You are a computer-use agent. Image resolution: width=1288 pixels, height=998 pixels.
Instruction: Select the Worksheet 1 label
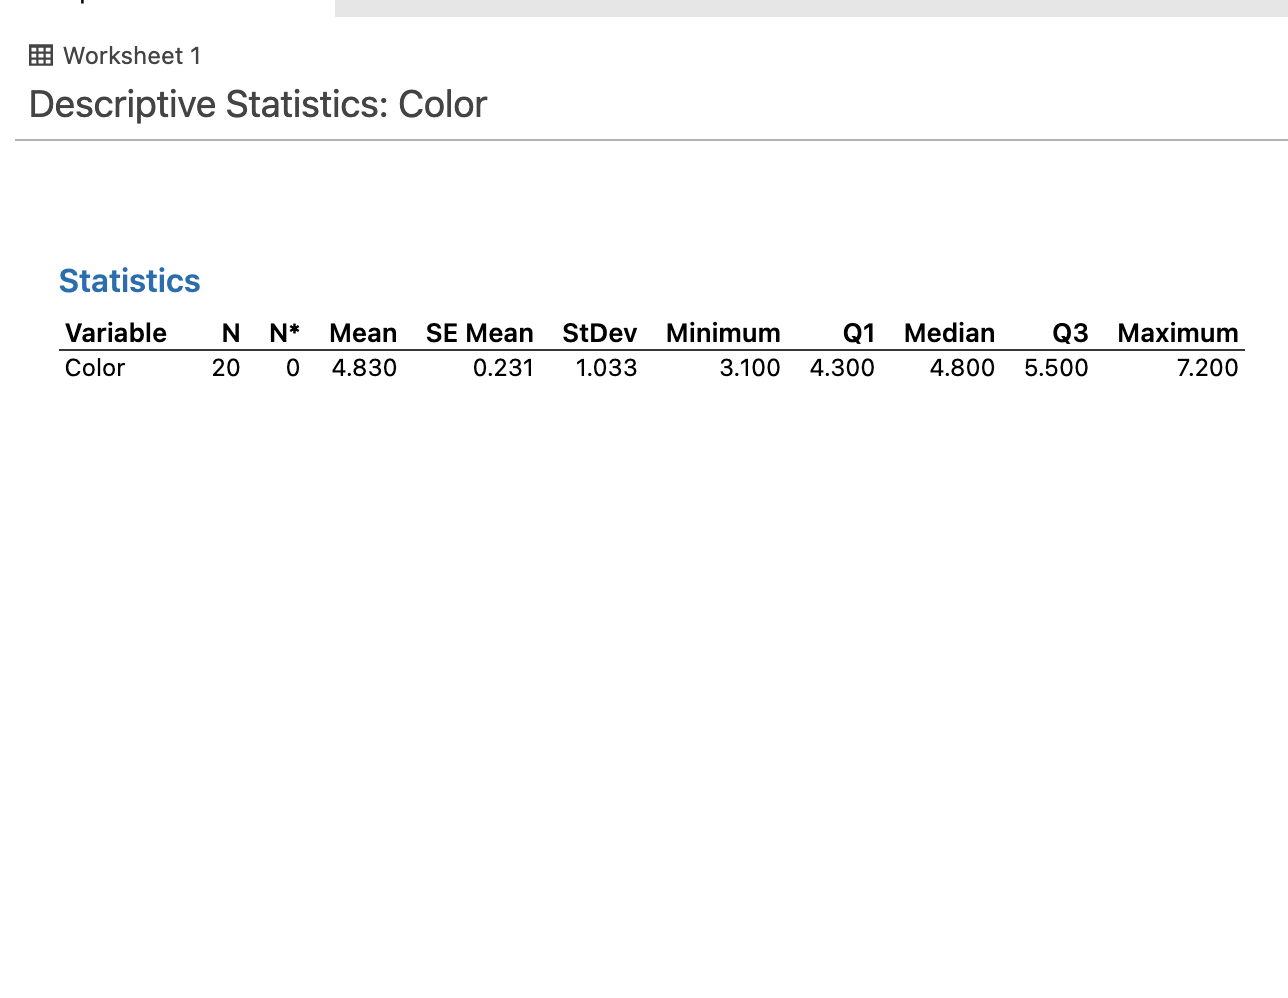coord(131,56)
